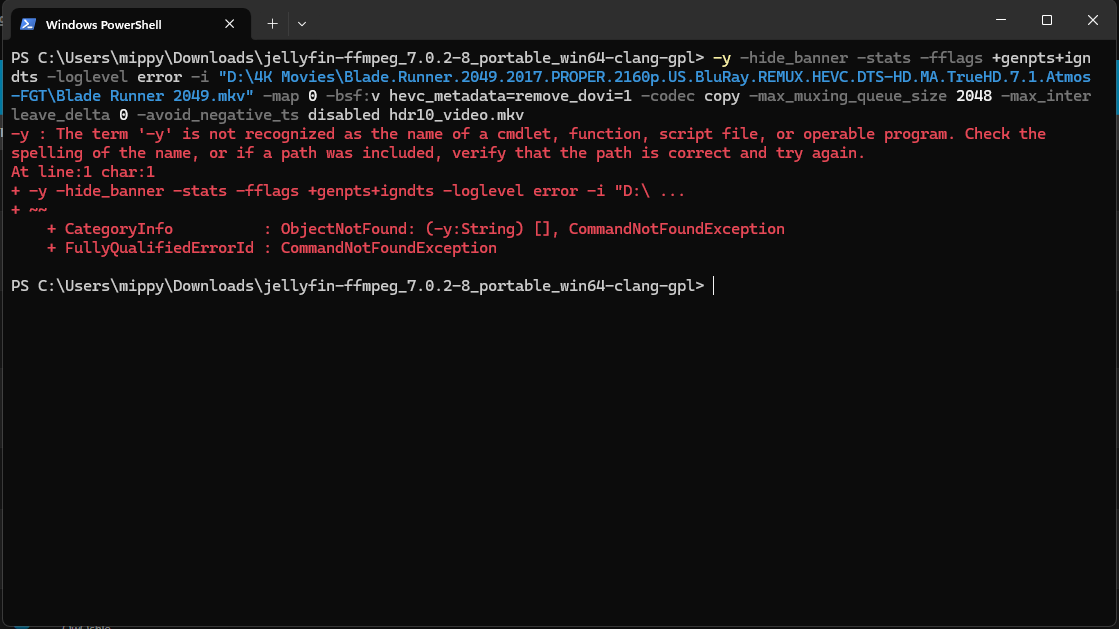1119x629 pixels.
Task: Open a new terminal tab
Action: point(272,23)
